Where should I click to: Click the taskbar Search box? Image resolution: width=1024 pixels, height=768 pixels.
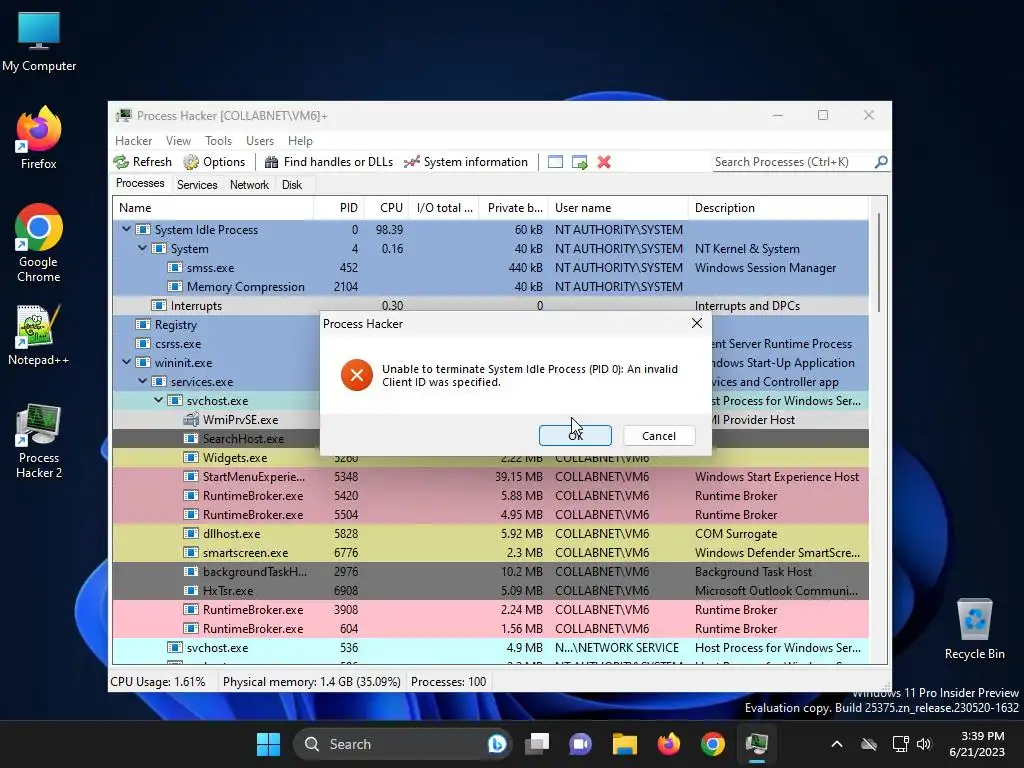pyautogui.click(x=402, y=744)
